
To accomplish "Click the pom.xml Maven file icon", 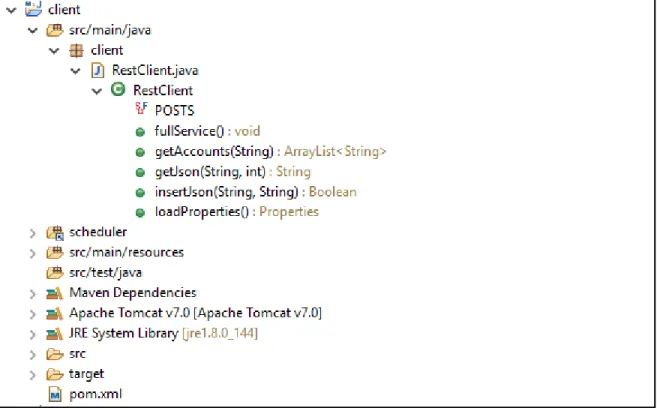I will [55, 394].
